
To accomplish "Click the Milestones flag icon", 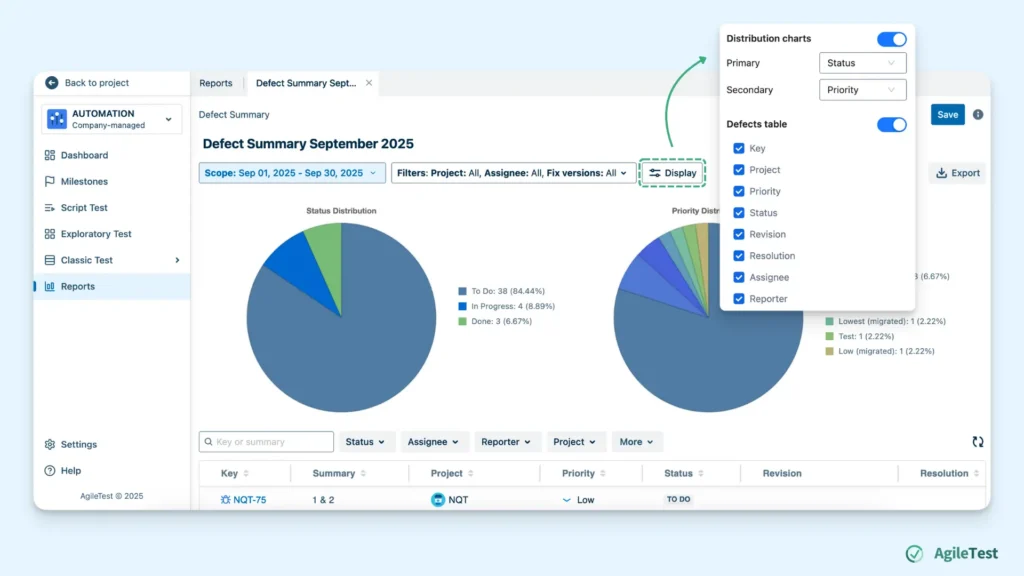I will pyautogui.click(x=50, y=182).
